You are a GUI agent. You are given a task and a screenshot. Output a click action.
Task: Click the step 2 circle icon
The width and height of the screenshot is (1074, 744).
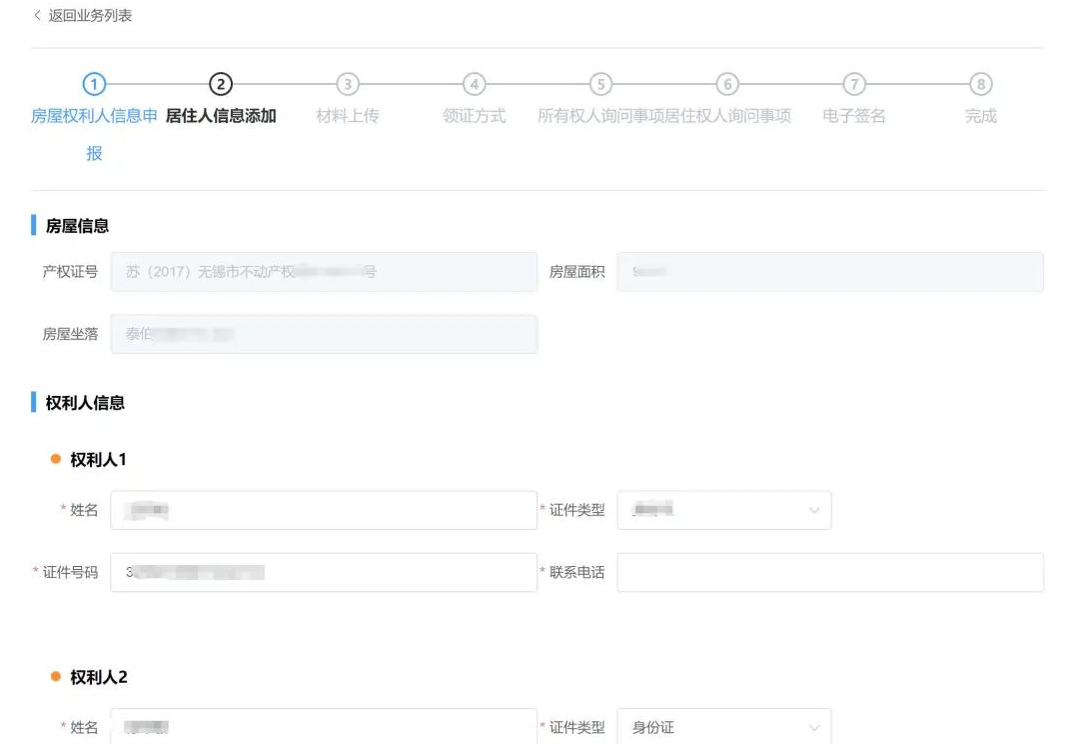point(220,85)
